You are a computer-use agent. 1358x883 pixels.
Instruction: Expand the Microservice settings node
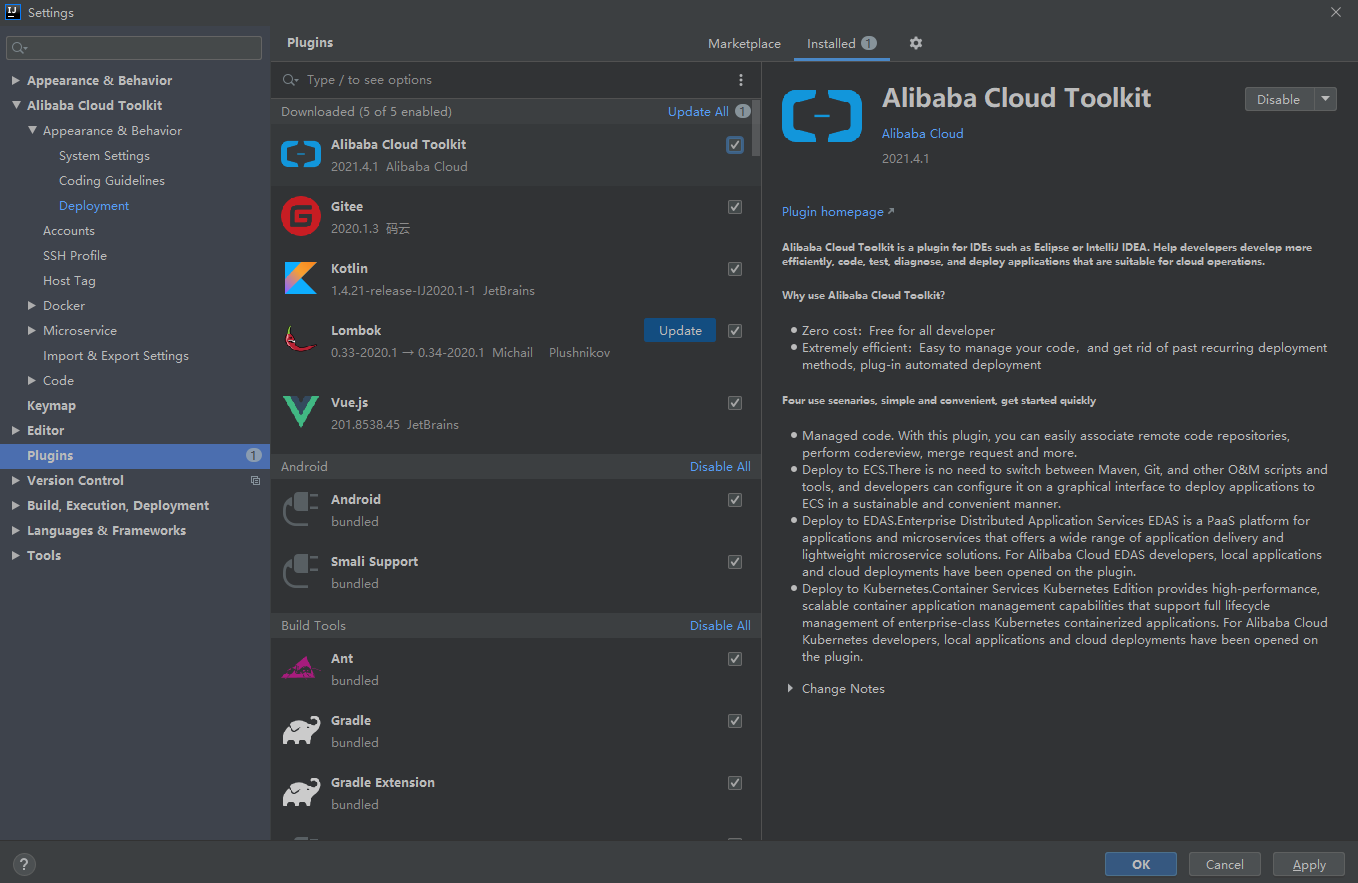(x=32, y=331)
